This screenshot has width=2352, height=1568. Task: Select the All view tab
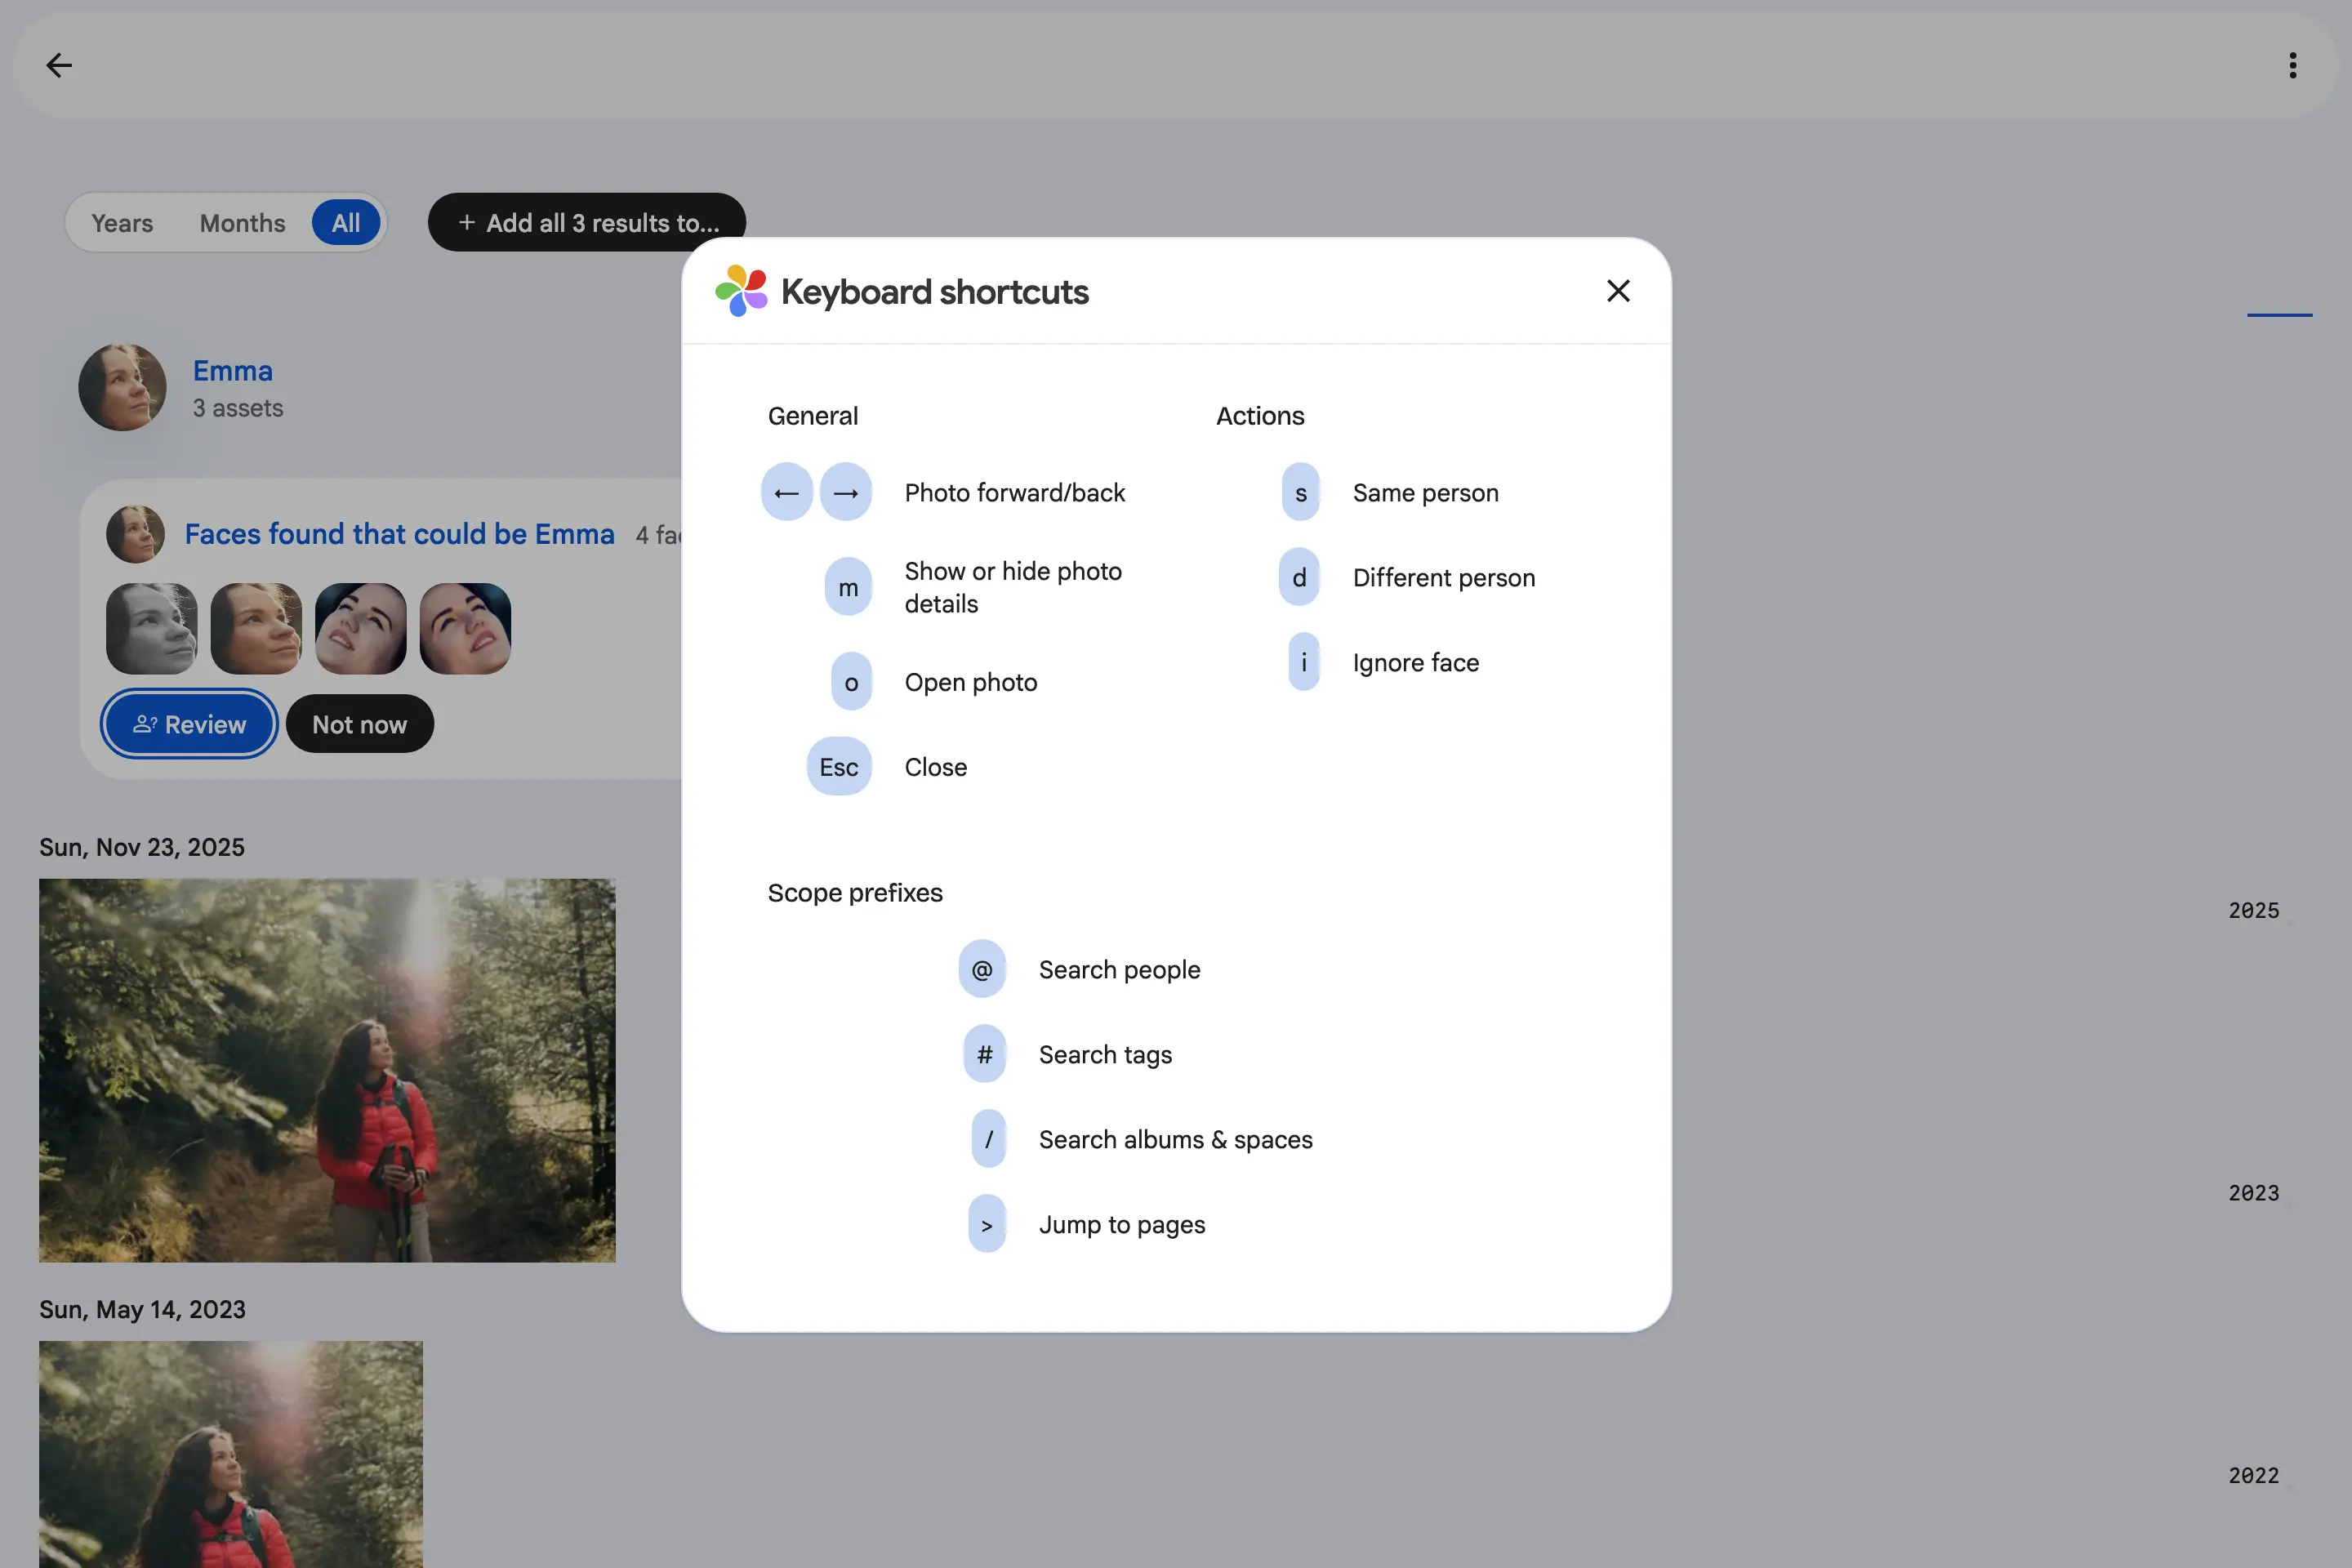point(346,222)
